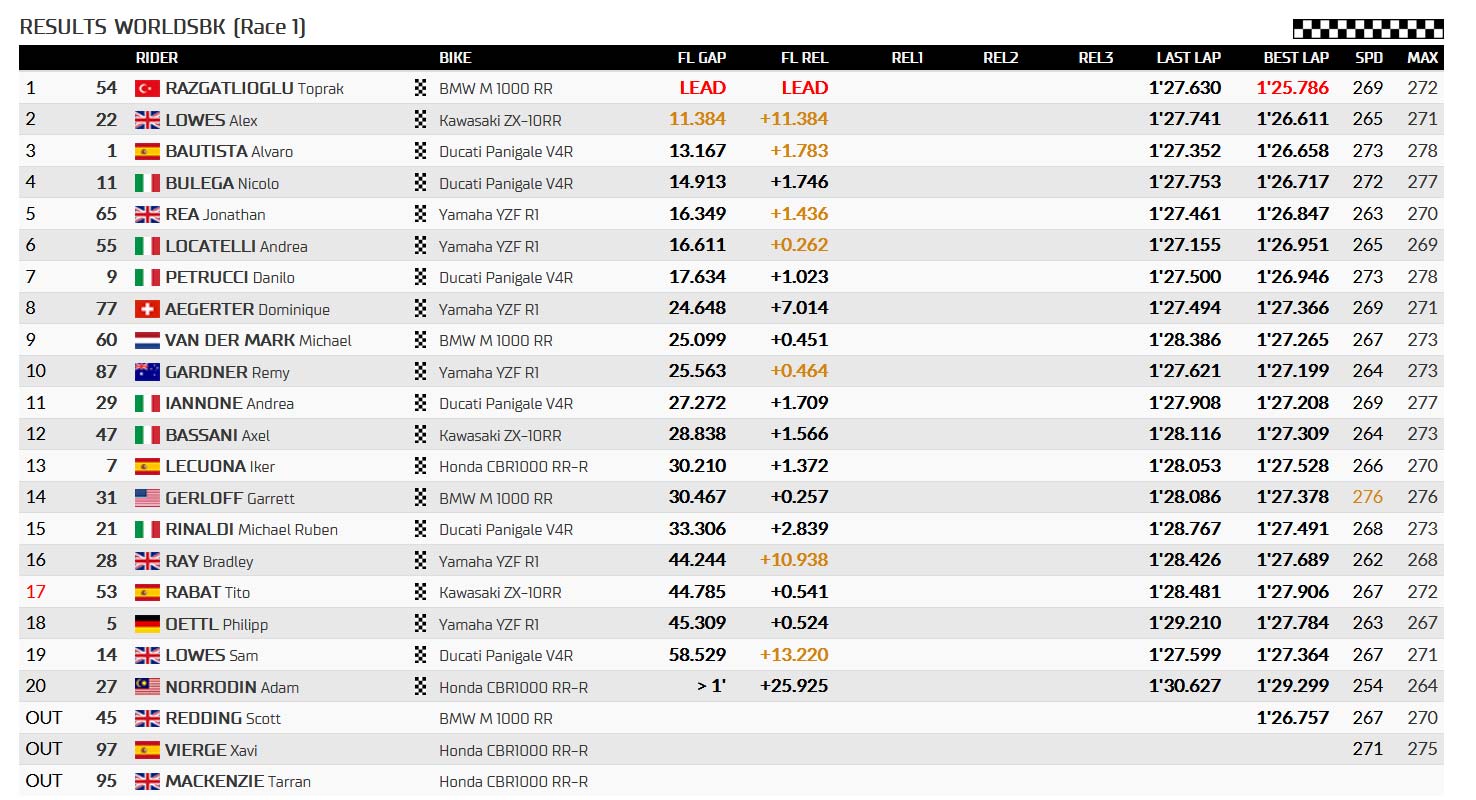Screen dimensions: 1476x800
Task: Click the red LEAD text under FL GAP
Action: click(703, 88)
